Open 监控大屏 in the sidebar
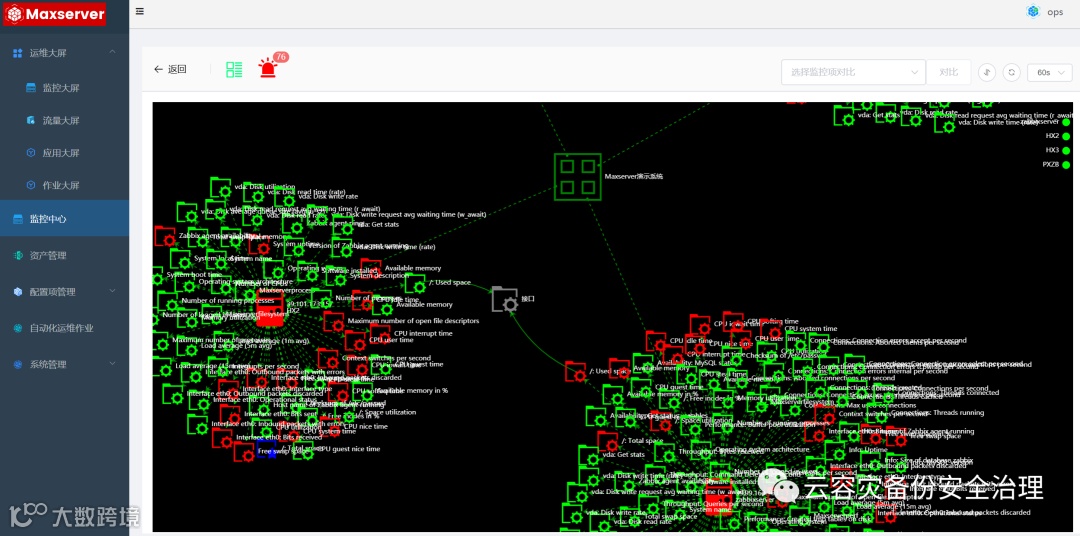Image resolution: width=1080 pixels, height=536 pixels. point(65,88)
